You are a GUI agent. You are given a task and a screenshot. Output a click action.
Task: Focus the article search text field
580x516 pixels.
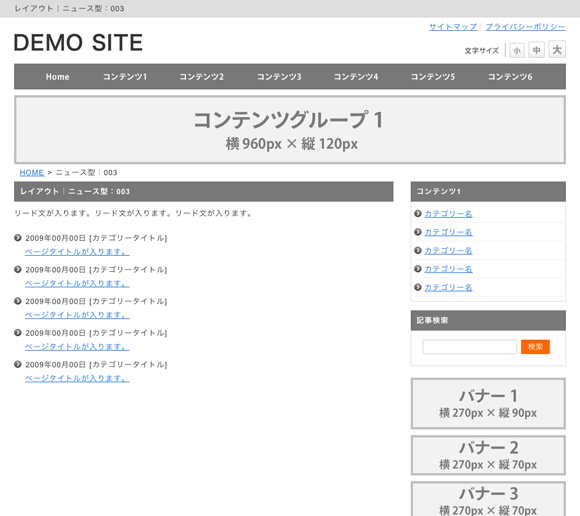[469, 347]
